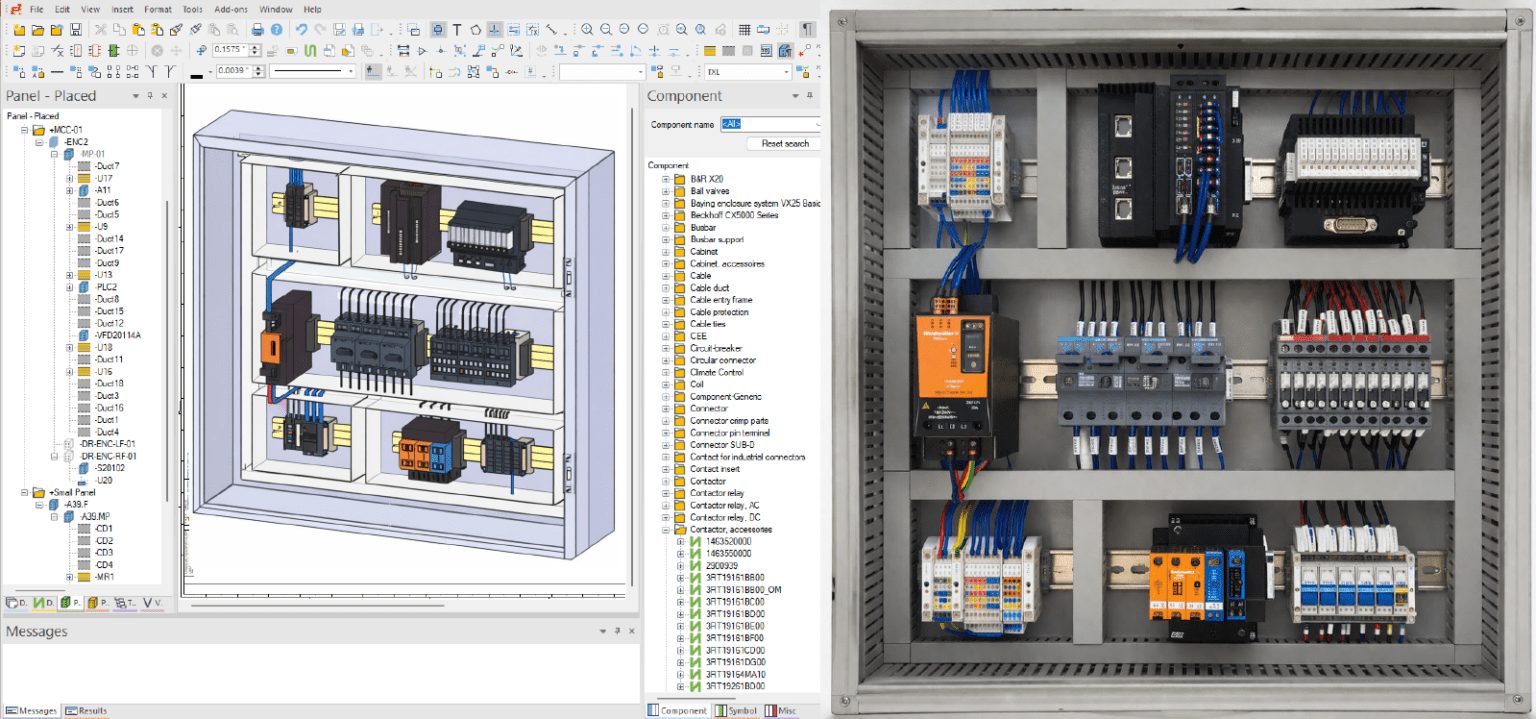Close the Messages panel
Viewport: 1536px width, 719px height.
(x=633, y=631)
